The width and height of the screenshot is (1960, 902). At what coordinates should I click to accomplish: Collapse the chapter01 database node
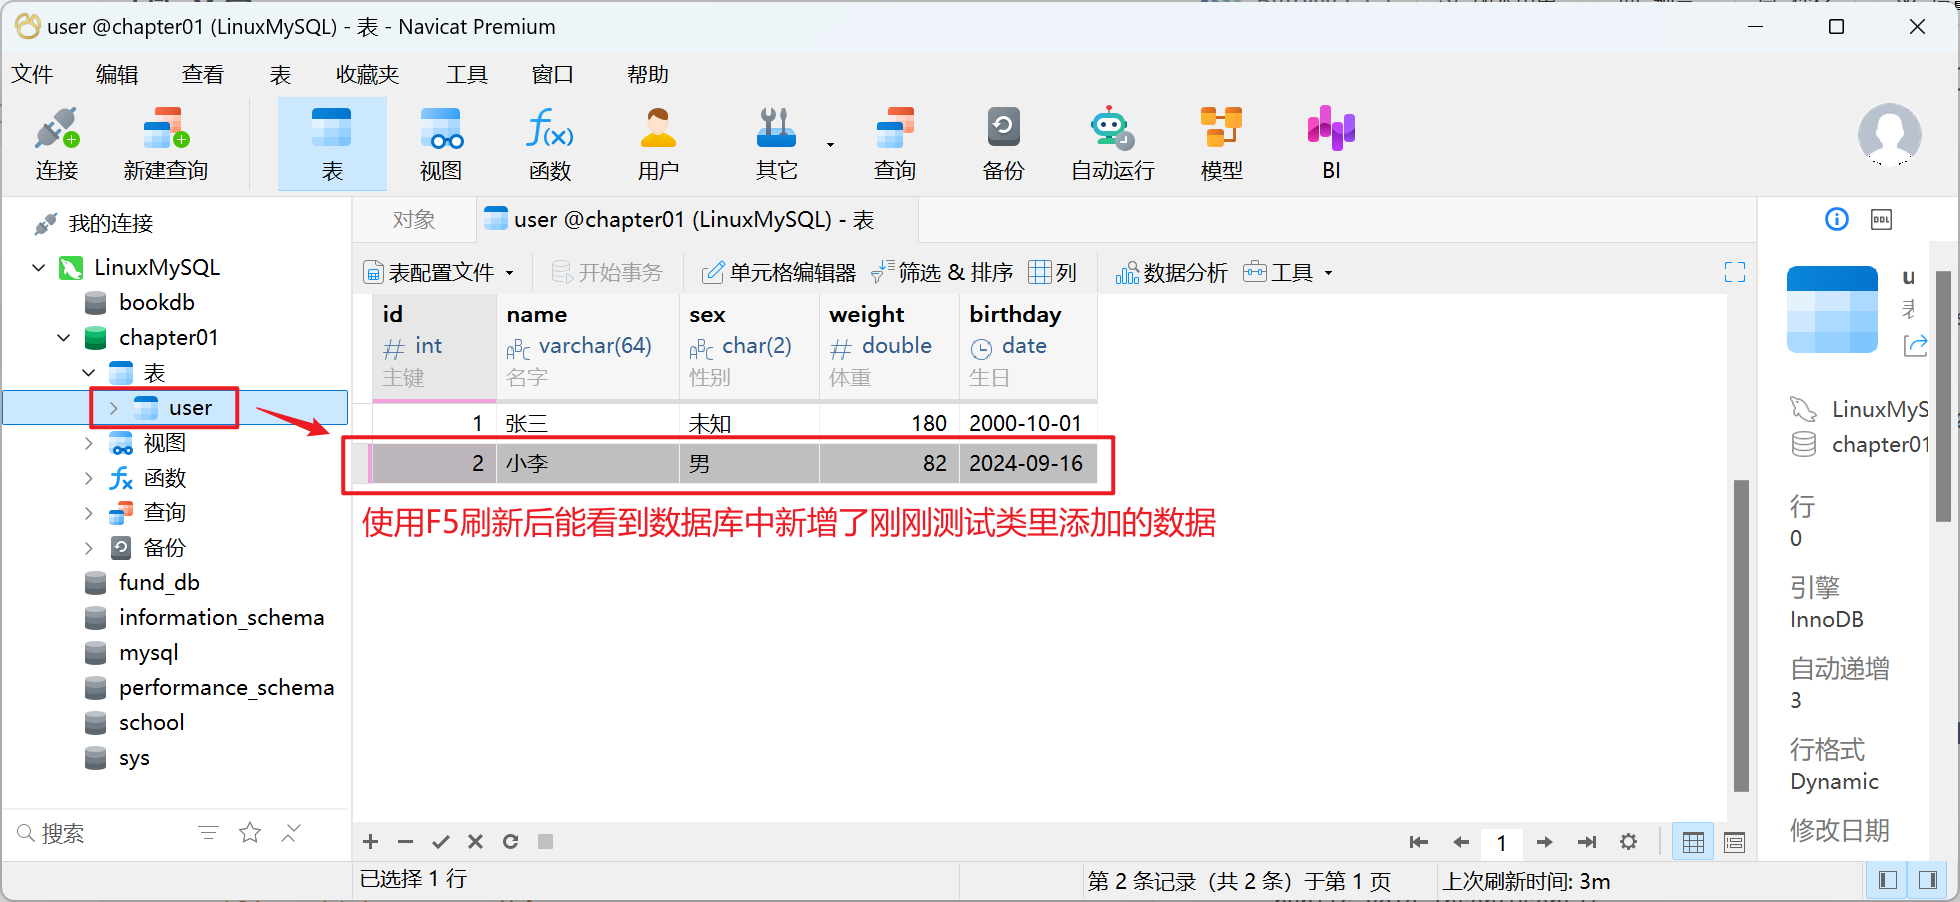pyautogui.click(x=64, y=338)
